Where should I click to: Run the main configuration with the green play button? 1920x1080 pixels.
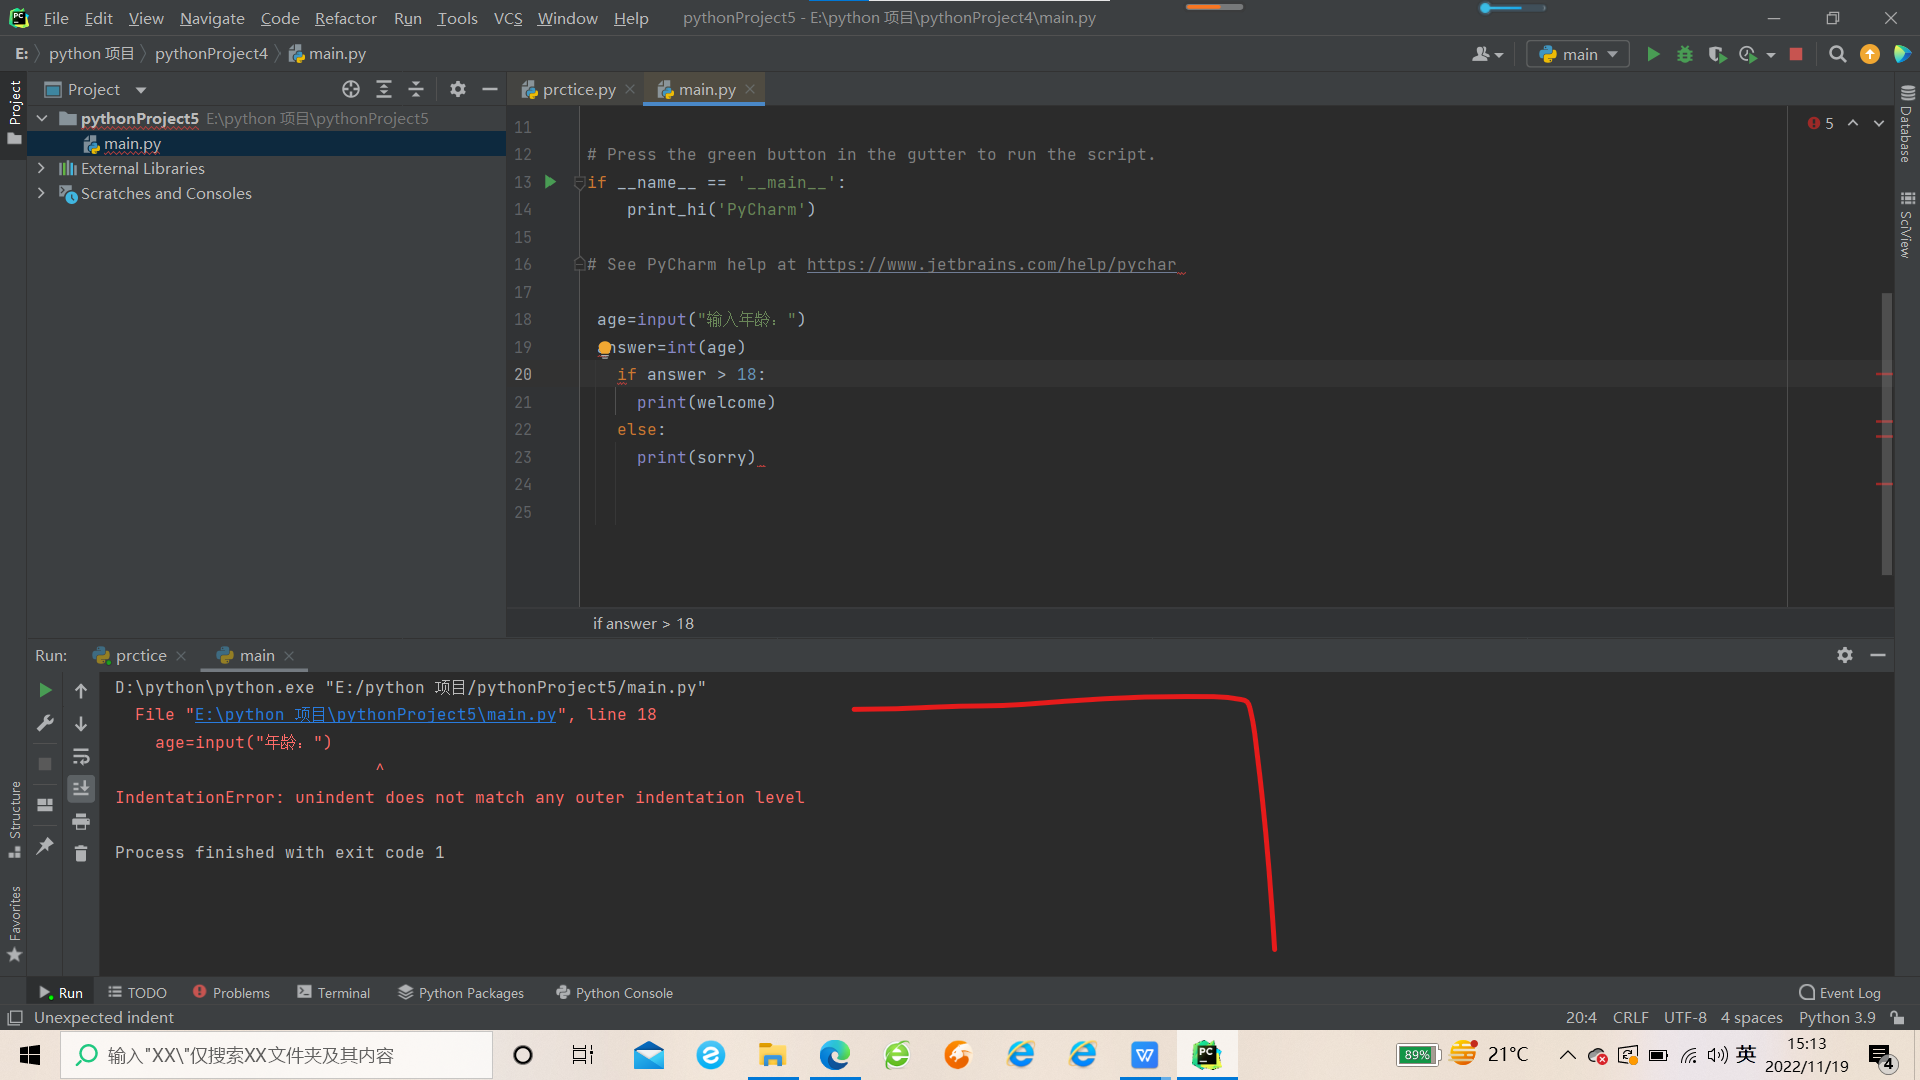click(1653, 54)
